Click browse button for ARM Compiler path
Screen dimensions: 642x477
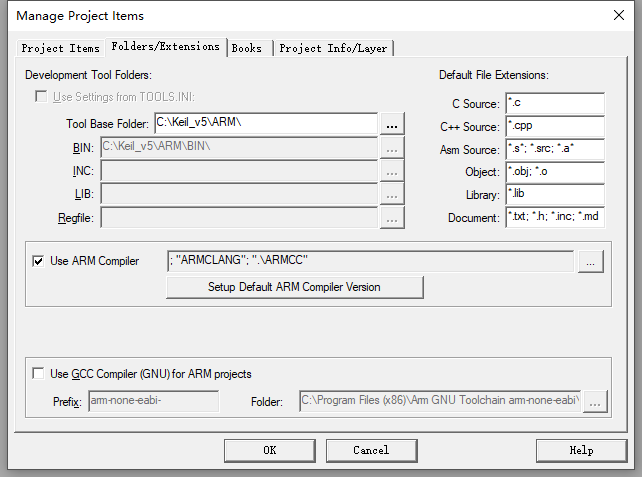[592, 261]
